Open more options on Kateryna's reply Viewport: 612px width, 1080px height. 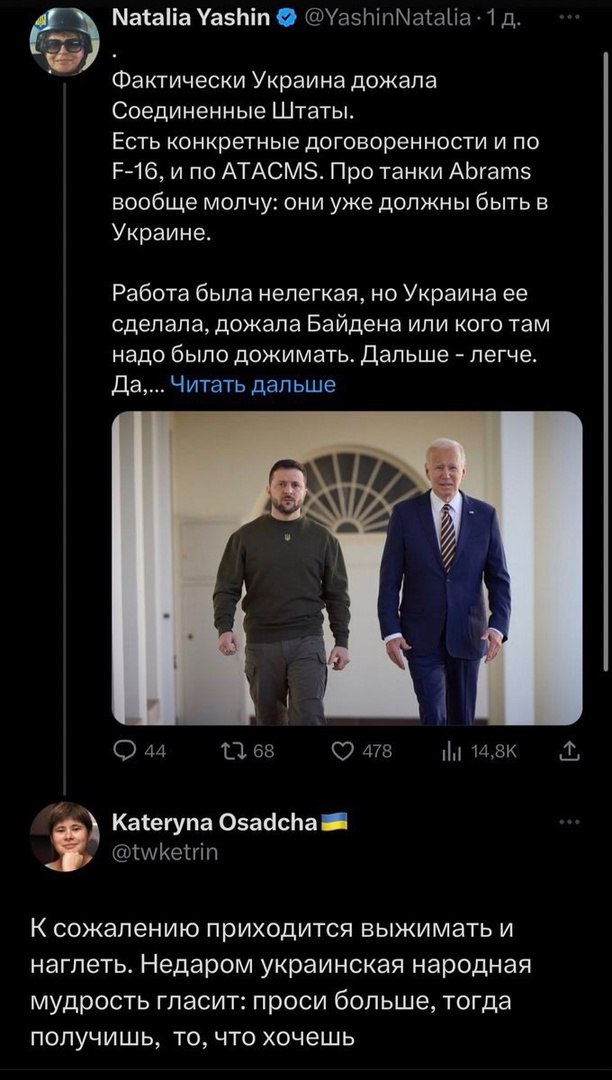[569, 822]
